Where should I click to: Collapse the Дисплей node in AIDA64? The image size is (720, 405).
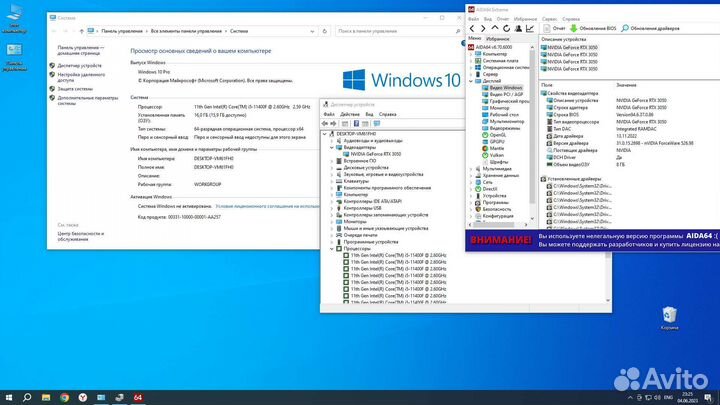471,81
